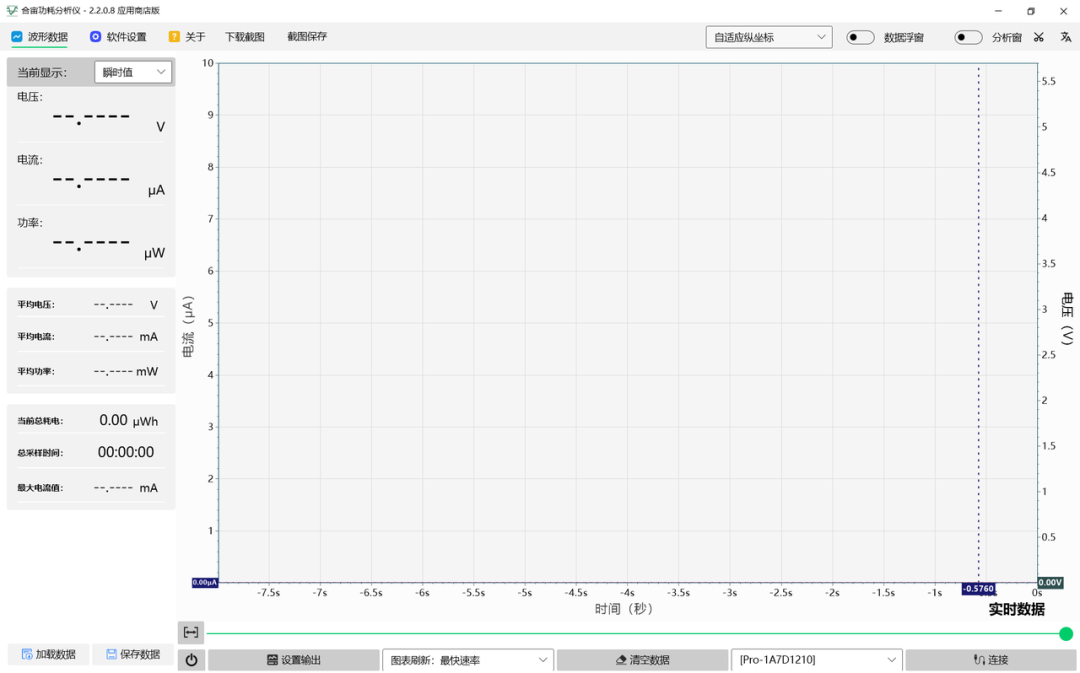1080x673 pixels.
Task: Open the Pro-1A7D1210 device selector
Action: pos(816,659)
